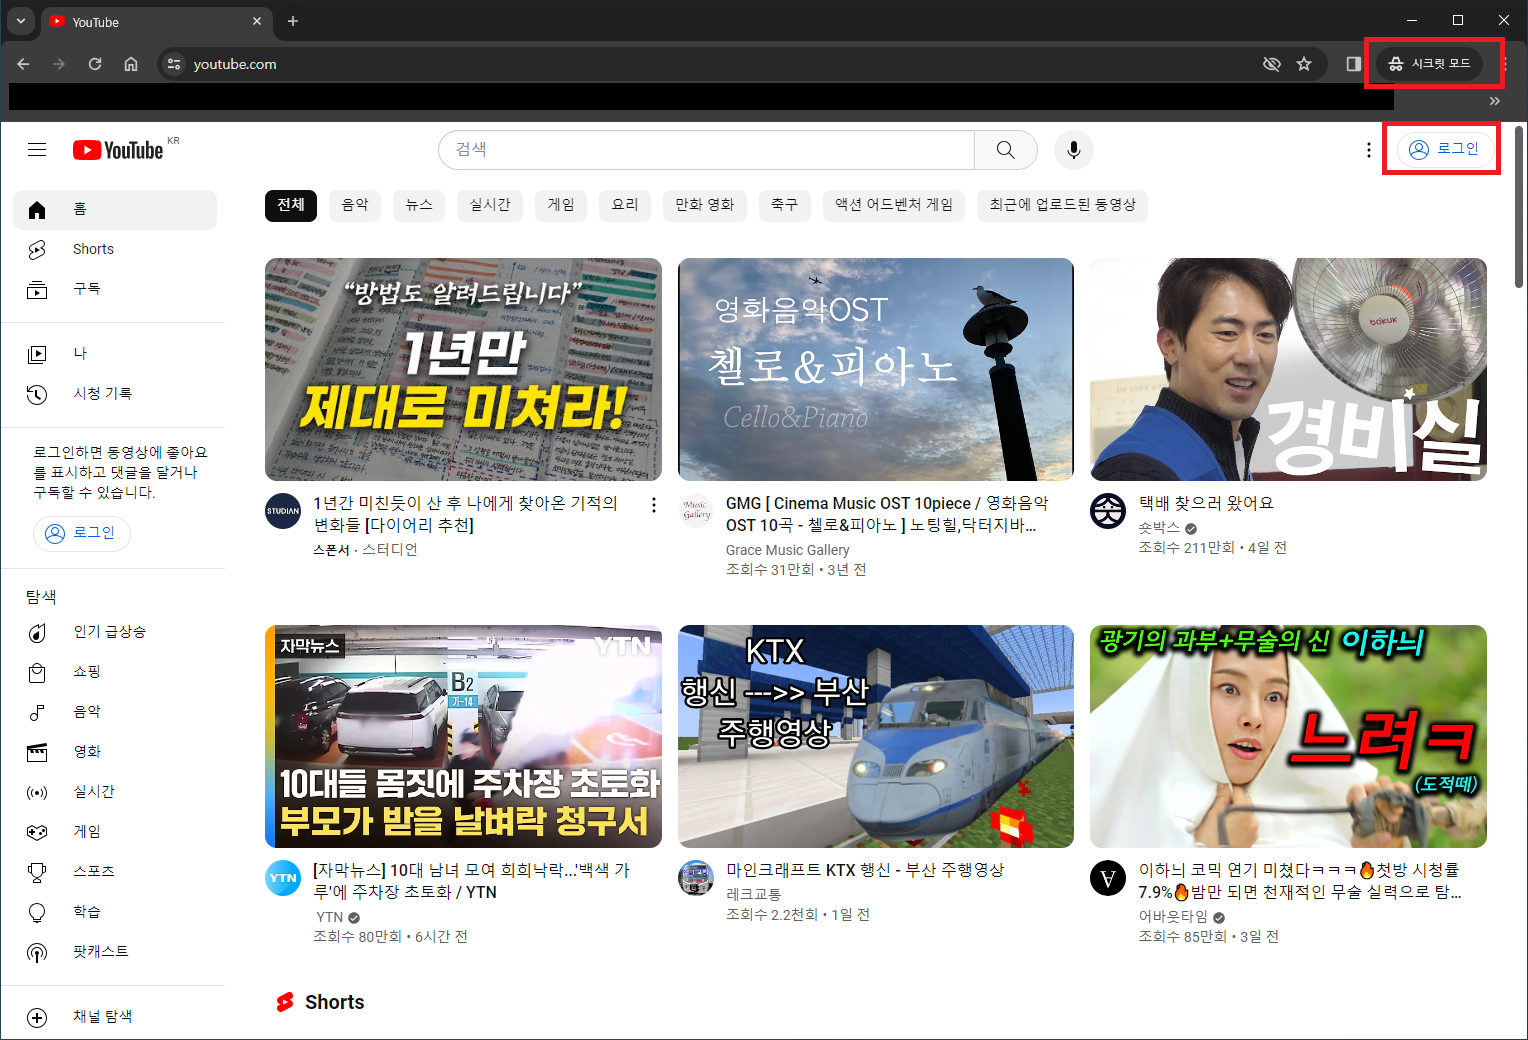This screenshot has width=1528, height=1040.
Task: Open 학습 in the sidebar
Action: tap(115, 912)
